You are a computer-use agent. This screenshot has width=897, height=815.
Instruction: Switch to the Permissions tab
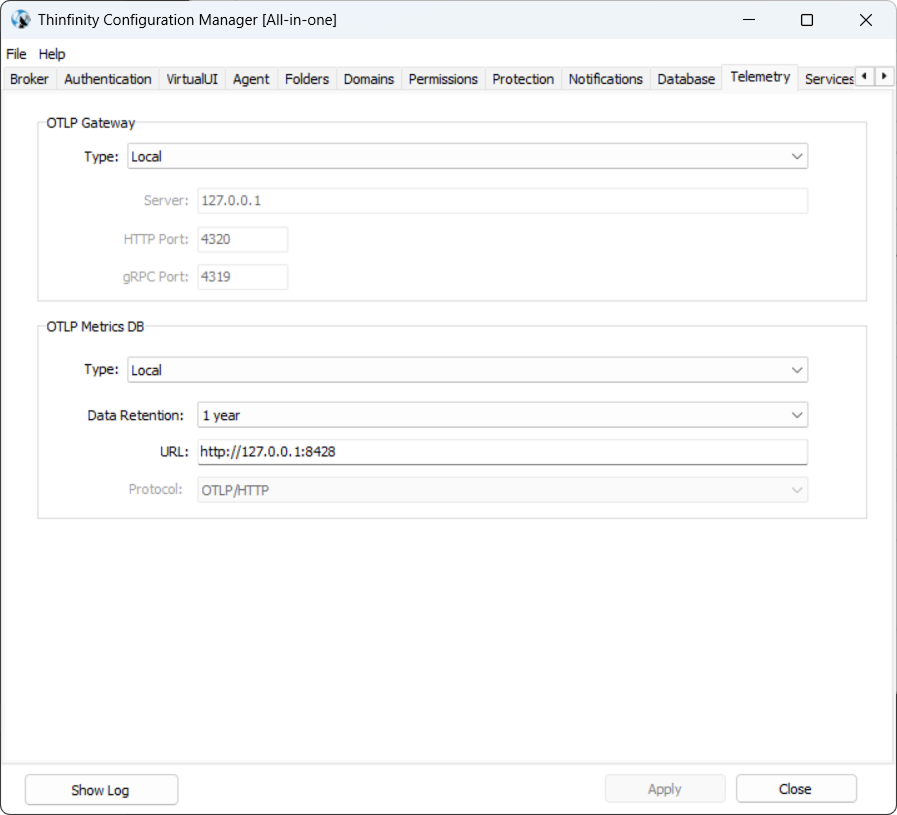click(443, 79)
